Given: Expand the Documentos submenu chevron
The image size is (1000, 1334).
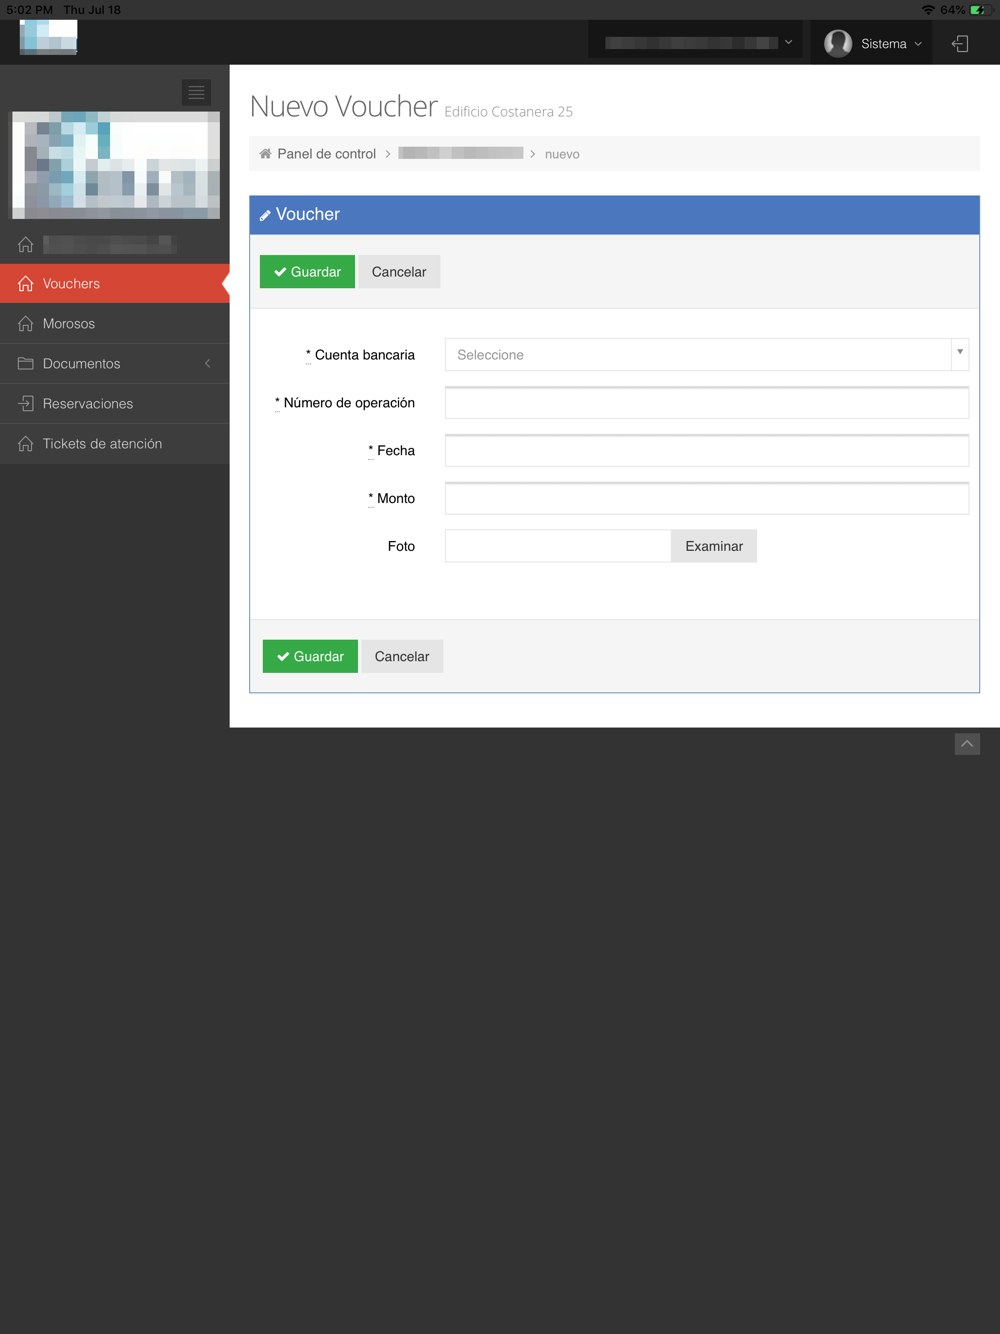Looking at the screenshot, I should (x=208, y=364).
